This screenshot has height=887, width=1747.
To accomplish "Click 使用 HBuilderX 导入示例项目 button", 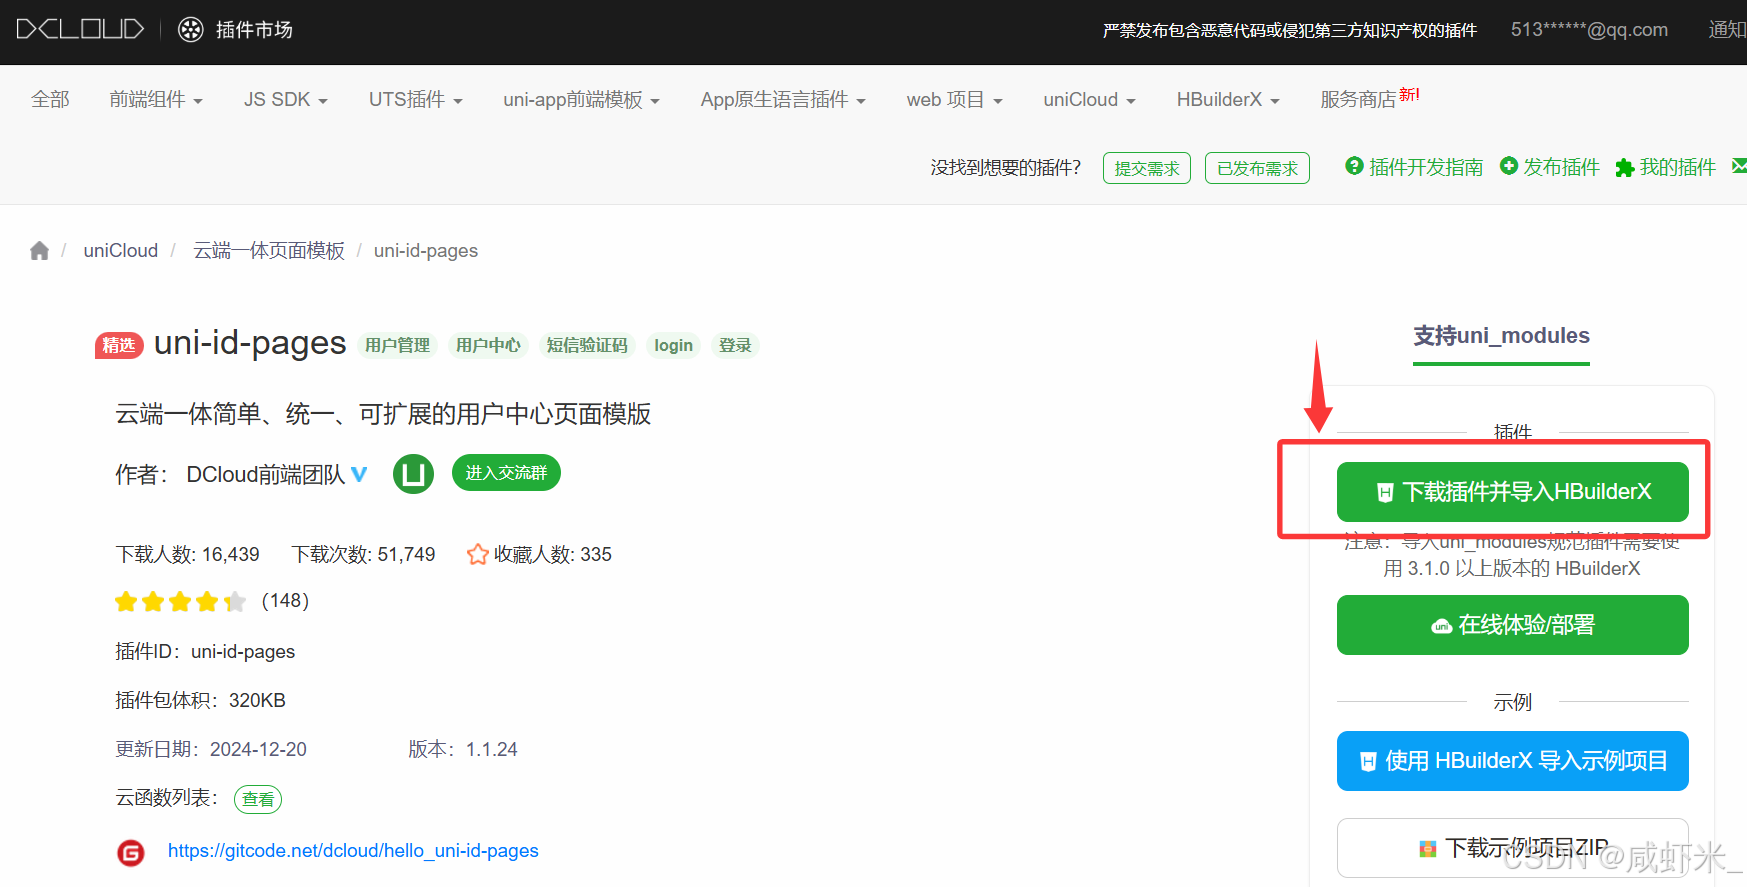I will pos(1513,761).
